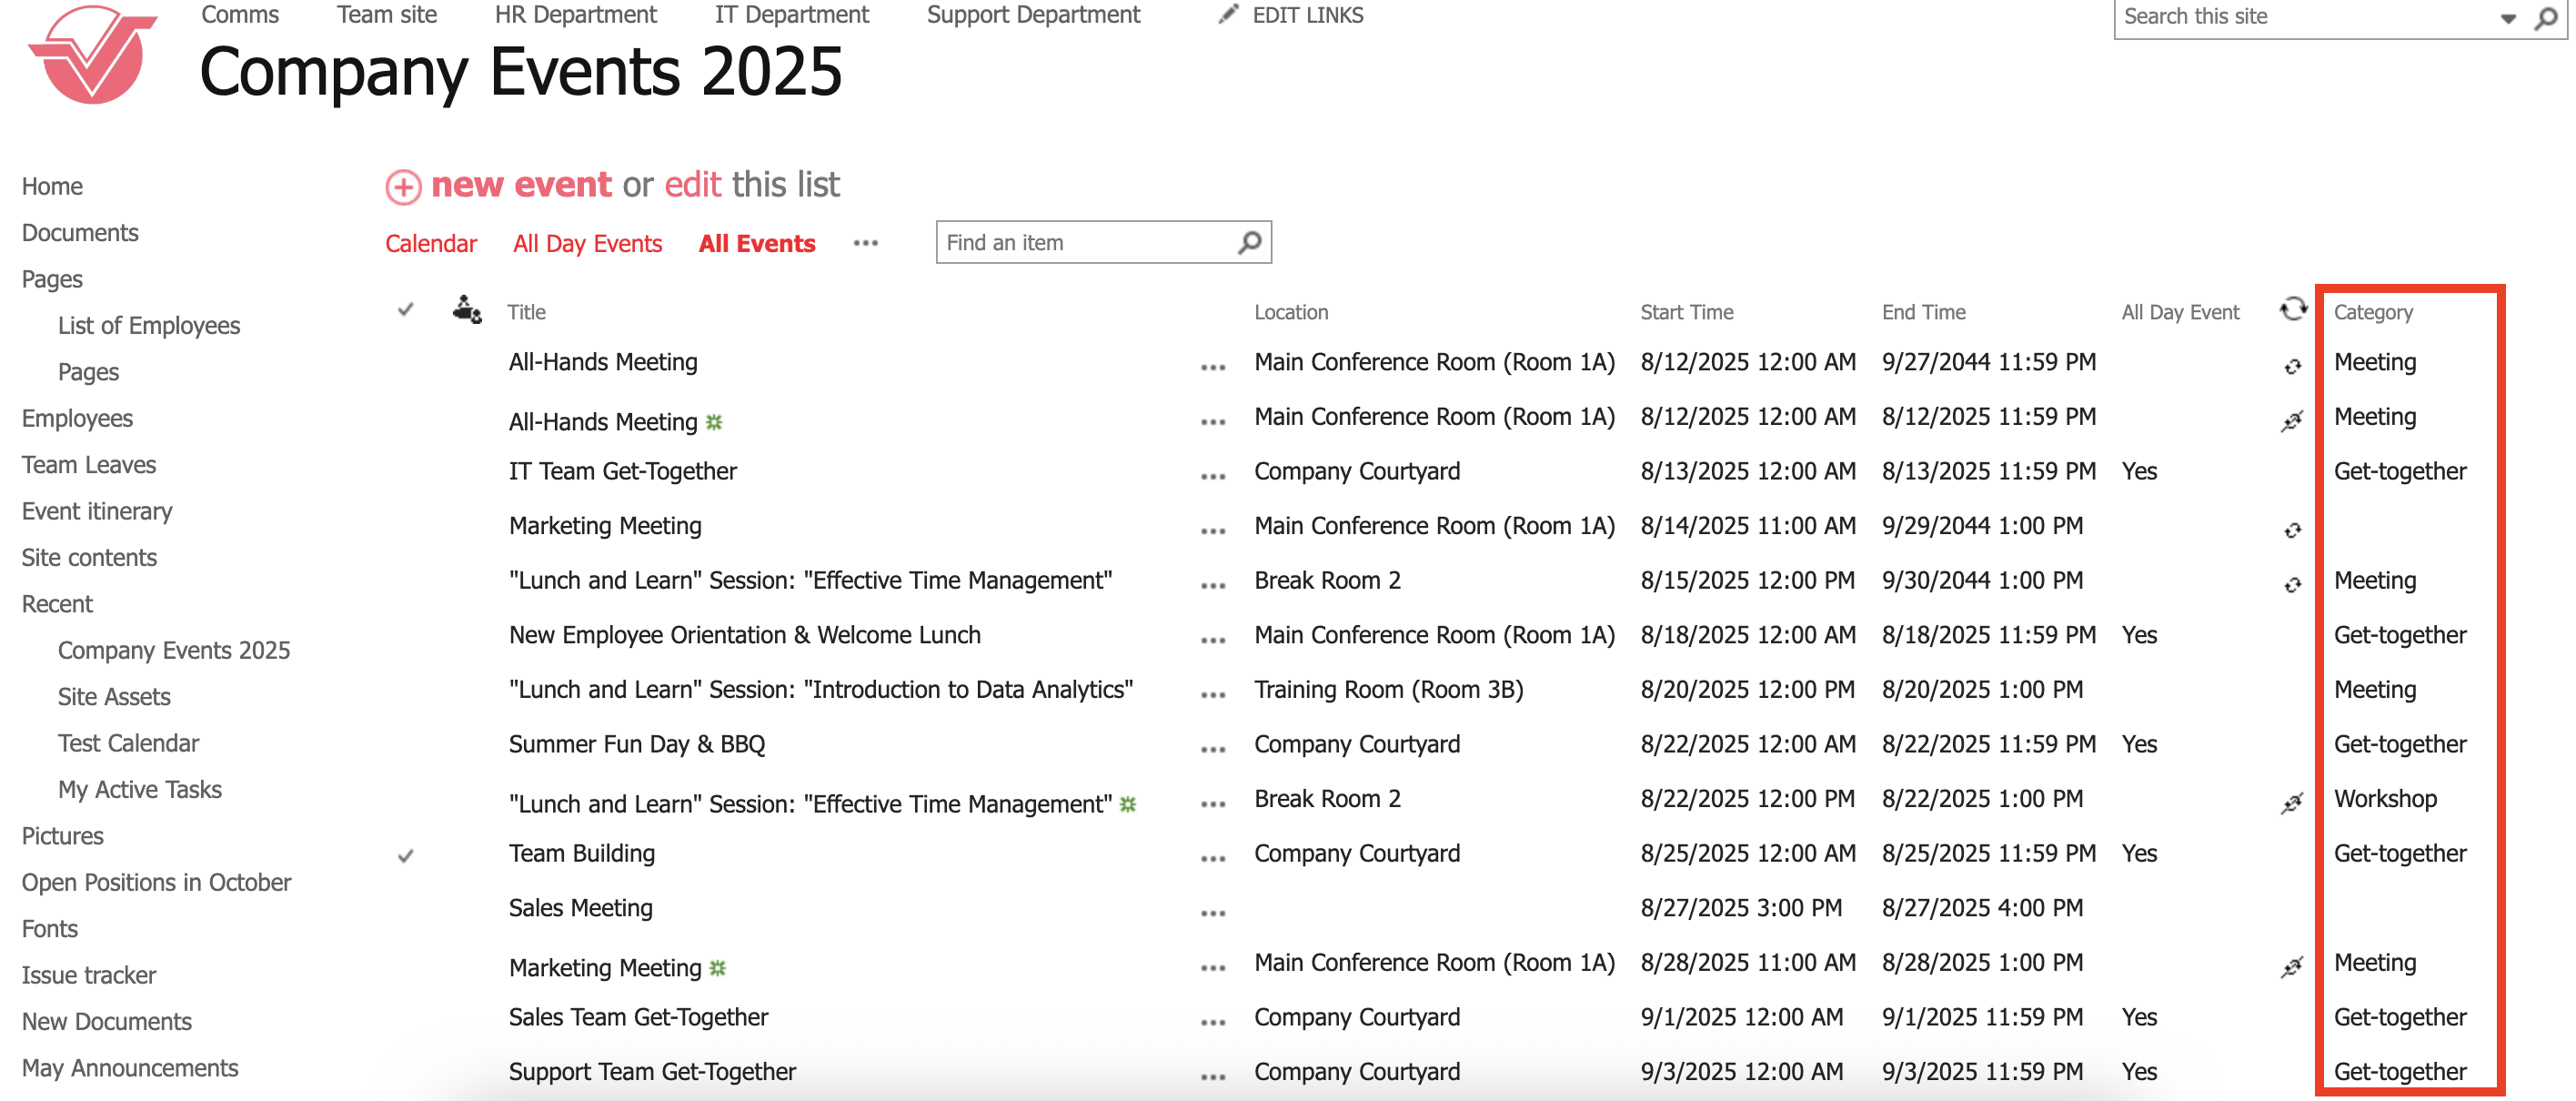Click the recurrence column header icon
The height and width of the screenshot is (1101, 2576).
2292,310
